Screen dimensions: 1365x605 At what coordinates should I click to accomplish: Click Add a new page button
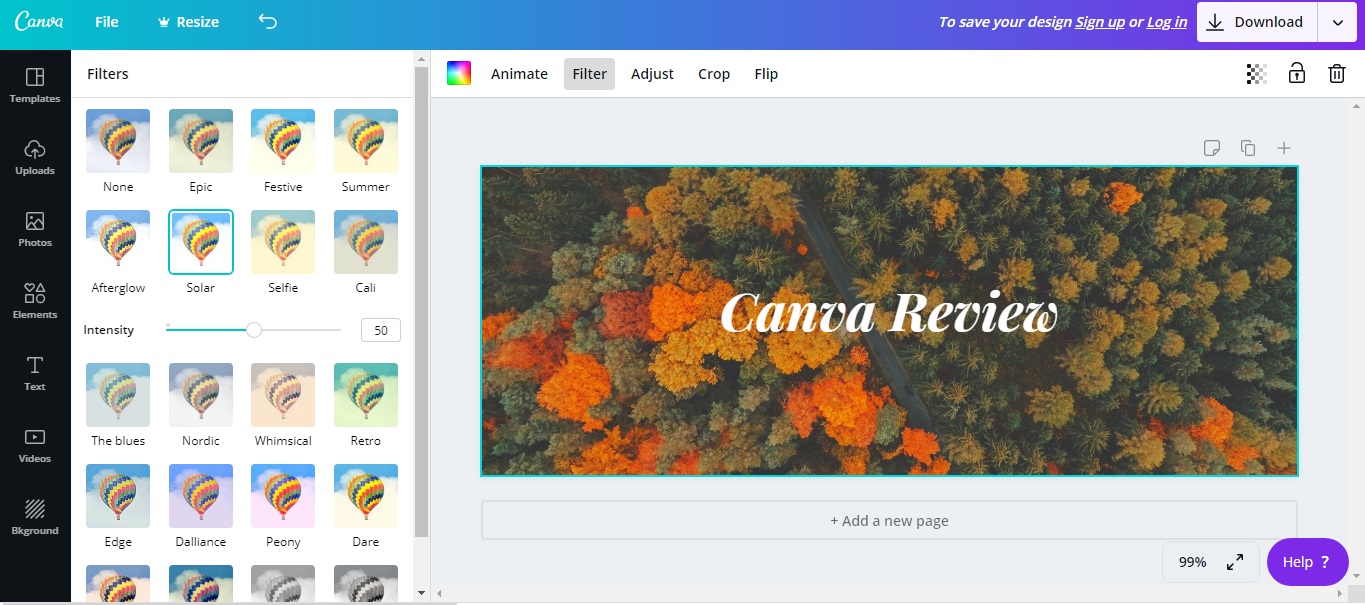coord(889,520)
